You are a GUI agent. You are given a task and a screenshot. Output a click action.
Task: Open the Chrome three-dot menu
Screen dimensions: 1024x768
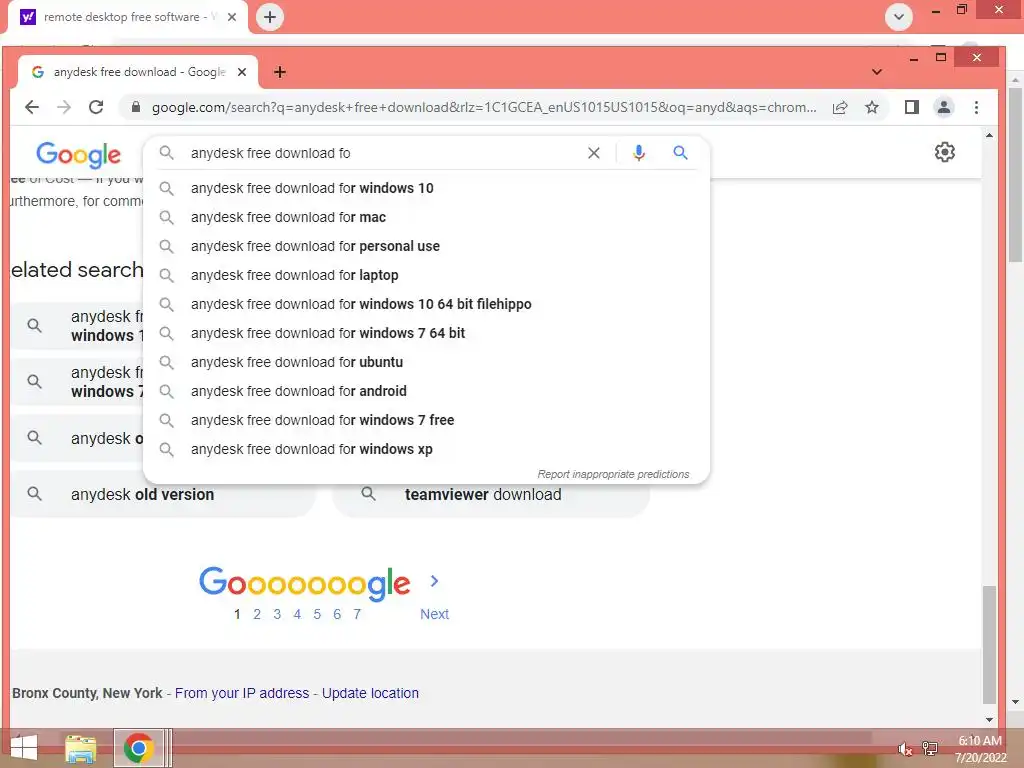(x=976, y=107)
